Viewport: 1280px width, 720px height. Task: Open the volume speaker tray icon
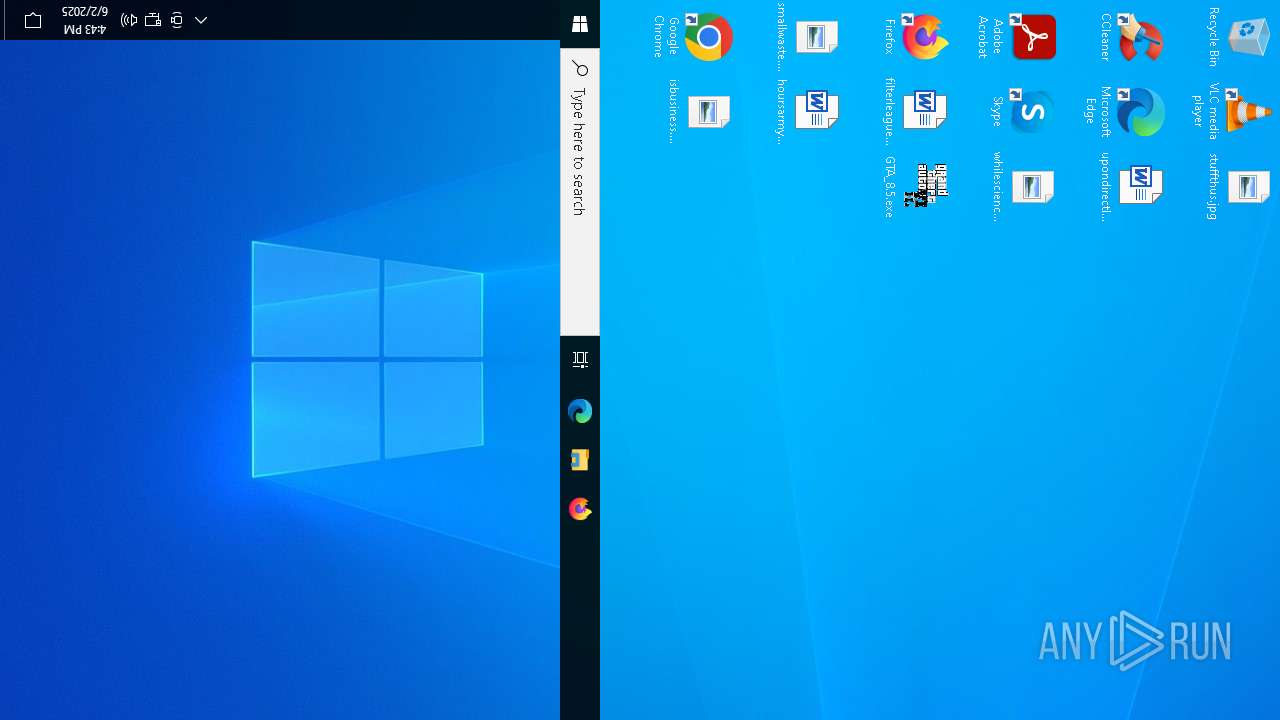[130, 20]
